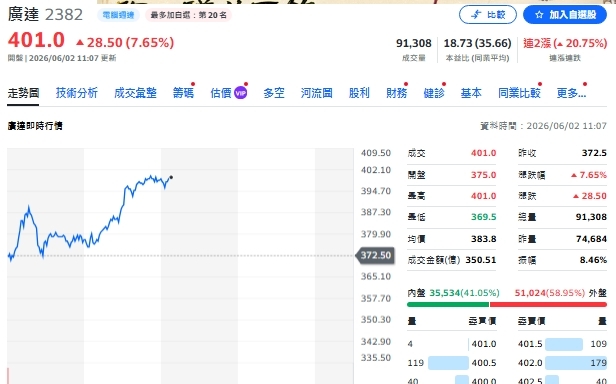Viewport: 616px width, 384px height.
Task: Click the red 外盤 ratio bar
Action: [548, 305]
